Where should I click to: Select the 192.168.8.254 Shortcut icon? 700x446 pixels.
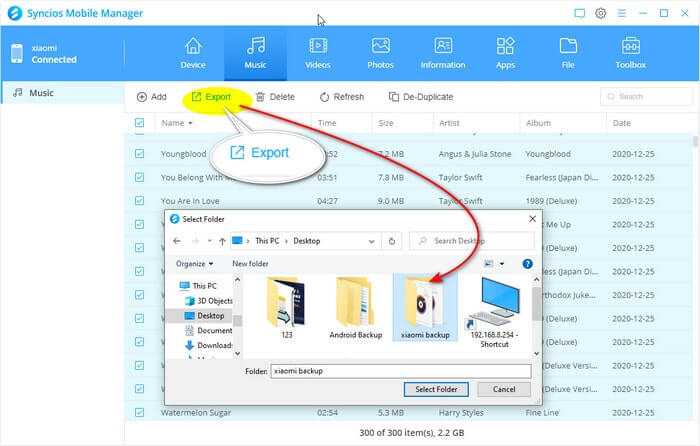pyautogui.click(x=494, y=313)
